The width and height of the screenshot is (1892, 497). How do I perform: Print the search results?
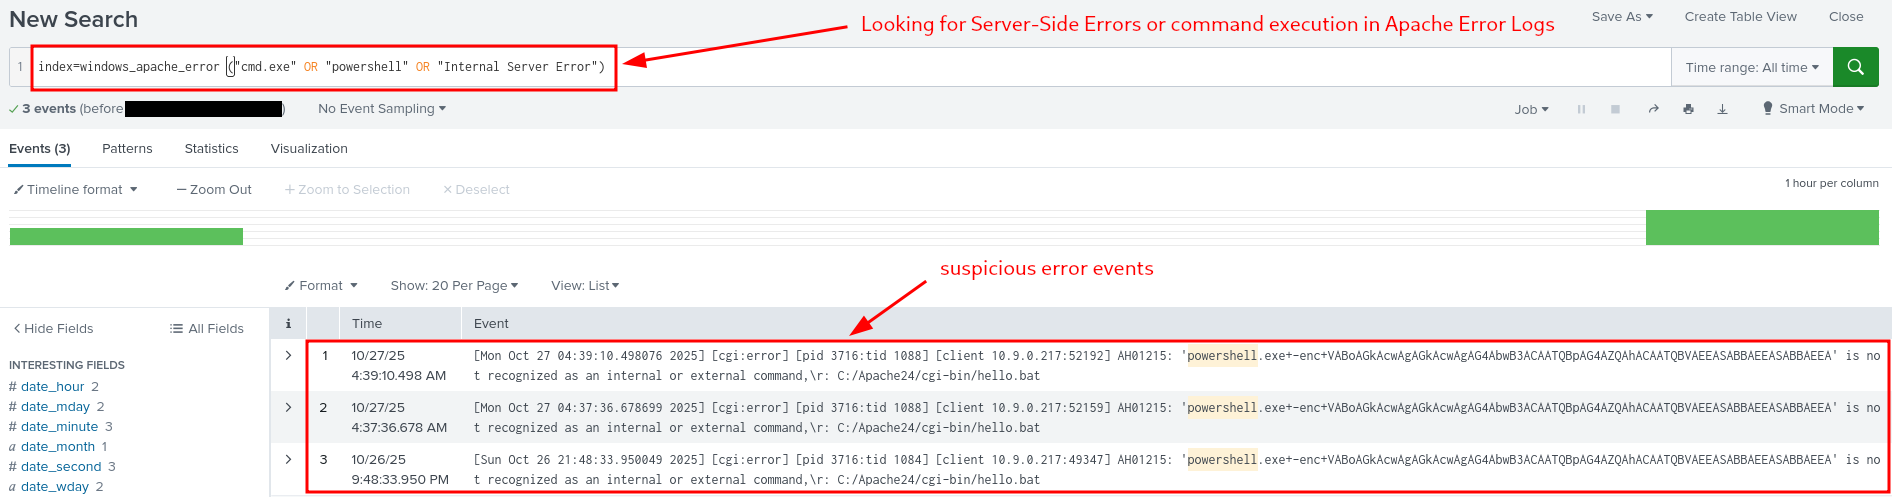coord(1688,109)
